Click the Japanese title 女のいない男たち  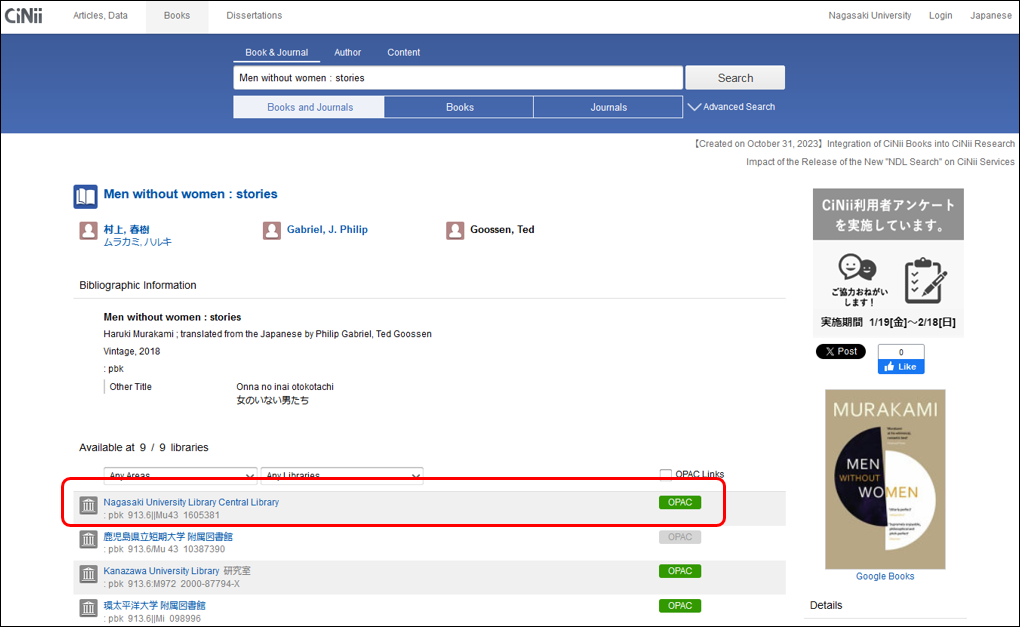pos(273,401)
